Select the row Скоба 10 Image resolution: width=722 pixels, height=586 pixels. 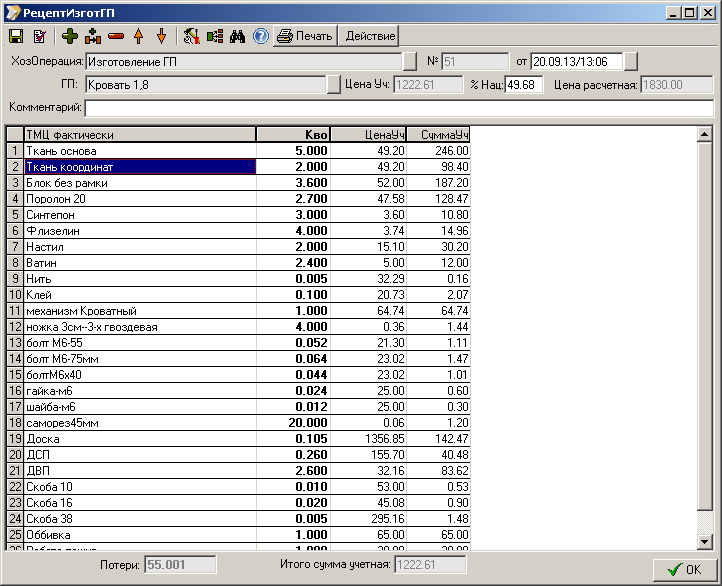(238, 487)
